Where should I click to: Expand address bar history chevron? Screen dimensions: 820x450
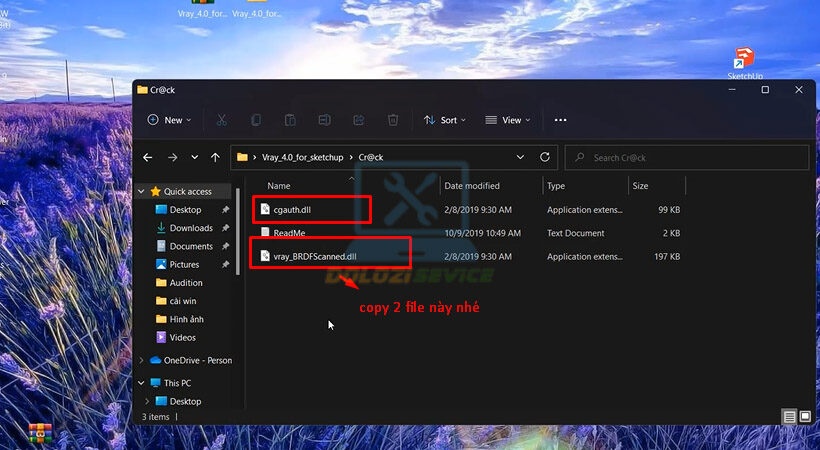pyautogui.click(x=520, y=157)
